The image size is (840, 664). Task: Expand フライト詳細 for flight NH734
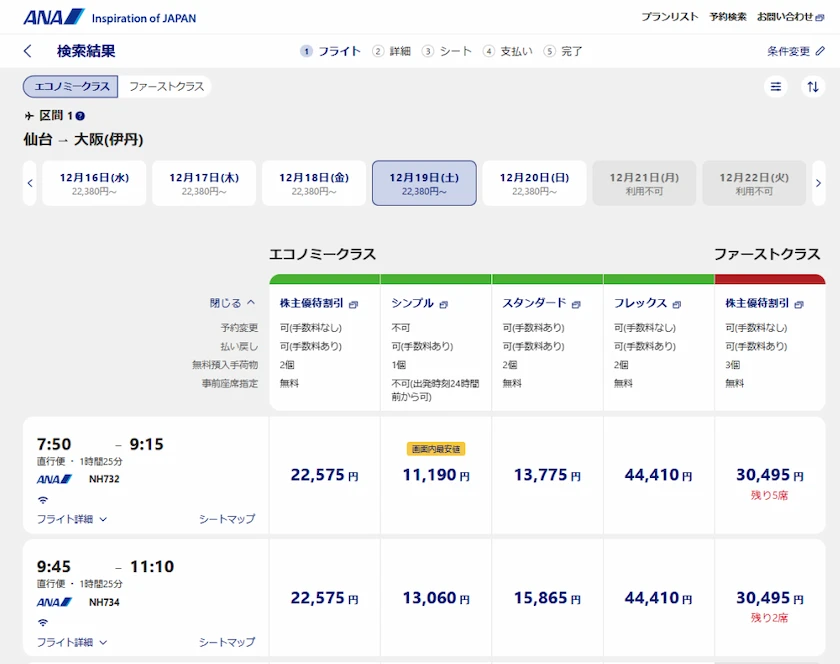[x=72, y=642]
